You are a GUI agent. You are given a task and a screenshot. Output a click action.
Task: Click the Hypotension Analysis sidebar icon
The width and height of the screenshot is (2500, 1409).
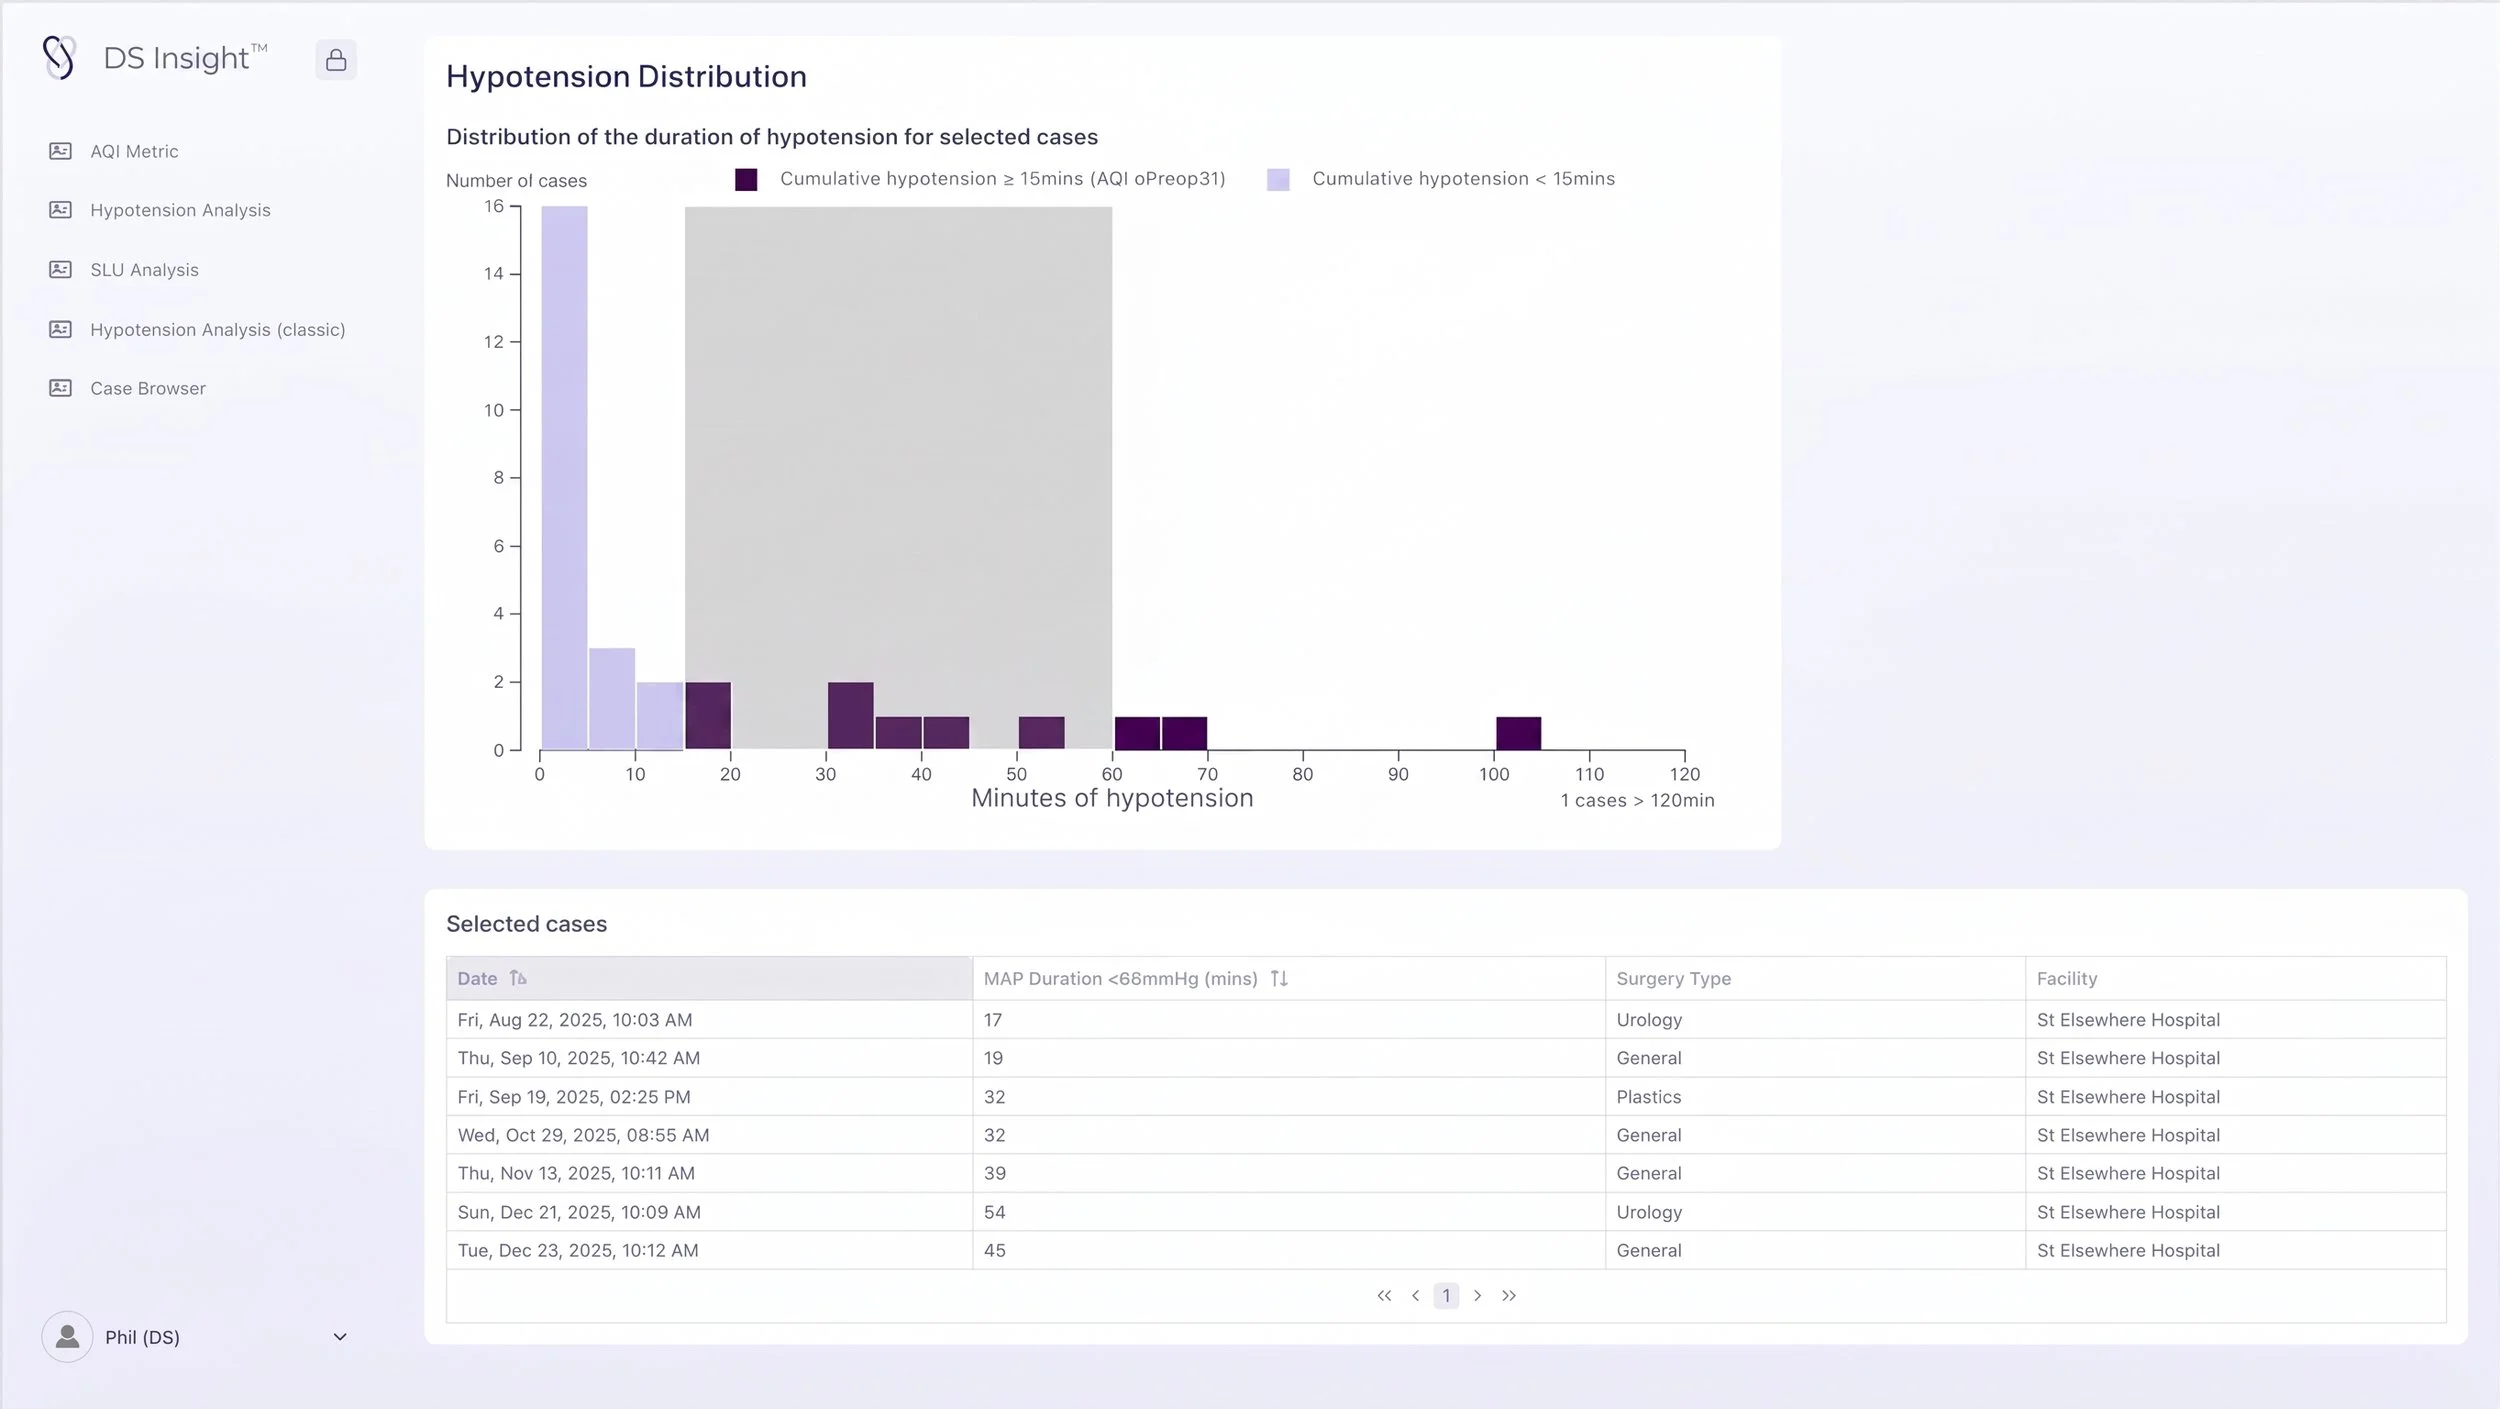point(60,210)
